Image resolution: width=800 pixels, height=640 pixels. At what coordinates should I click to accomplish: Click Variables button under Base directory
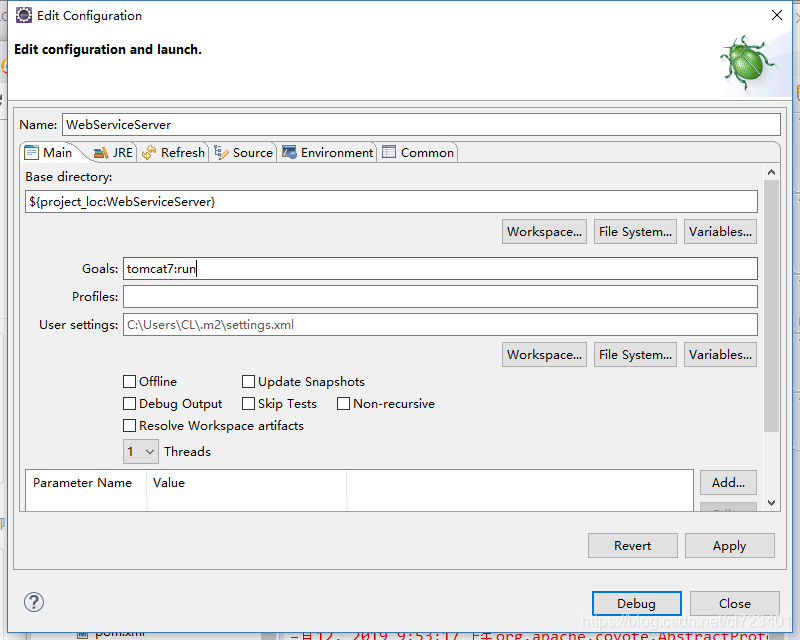pos(720,232)
